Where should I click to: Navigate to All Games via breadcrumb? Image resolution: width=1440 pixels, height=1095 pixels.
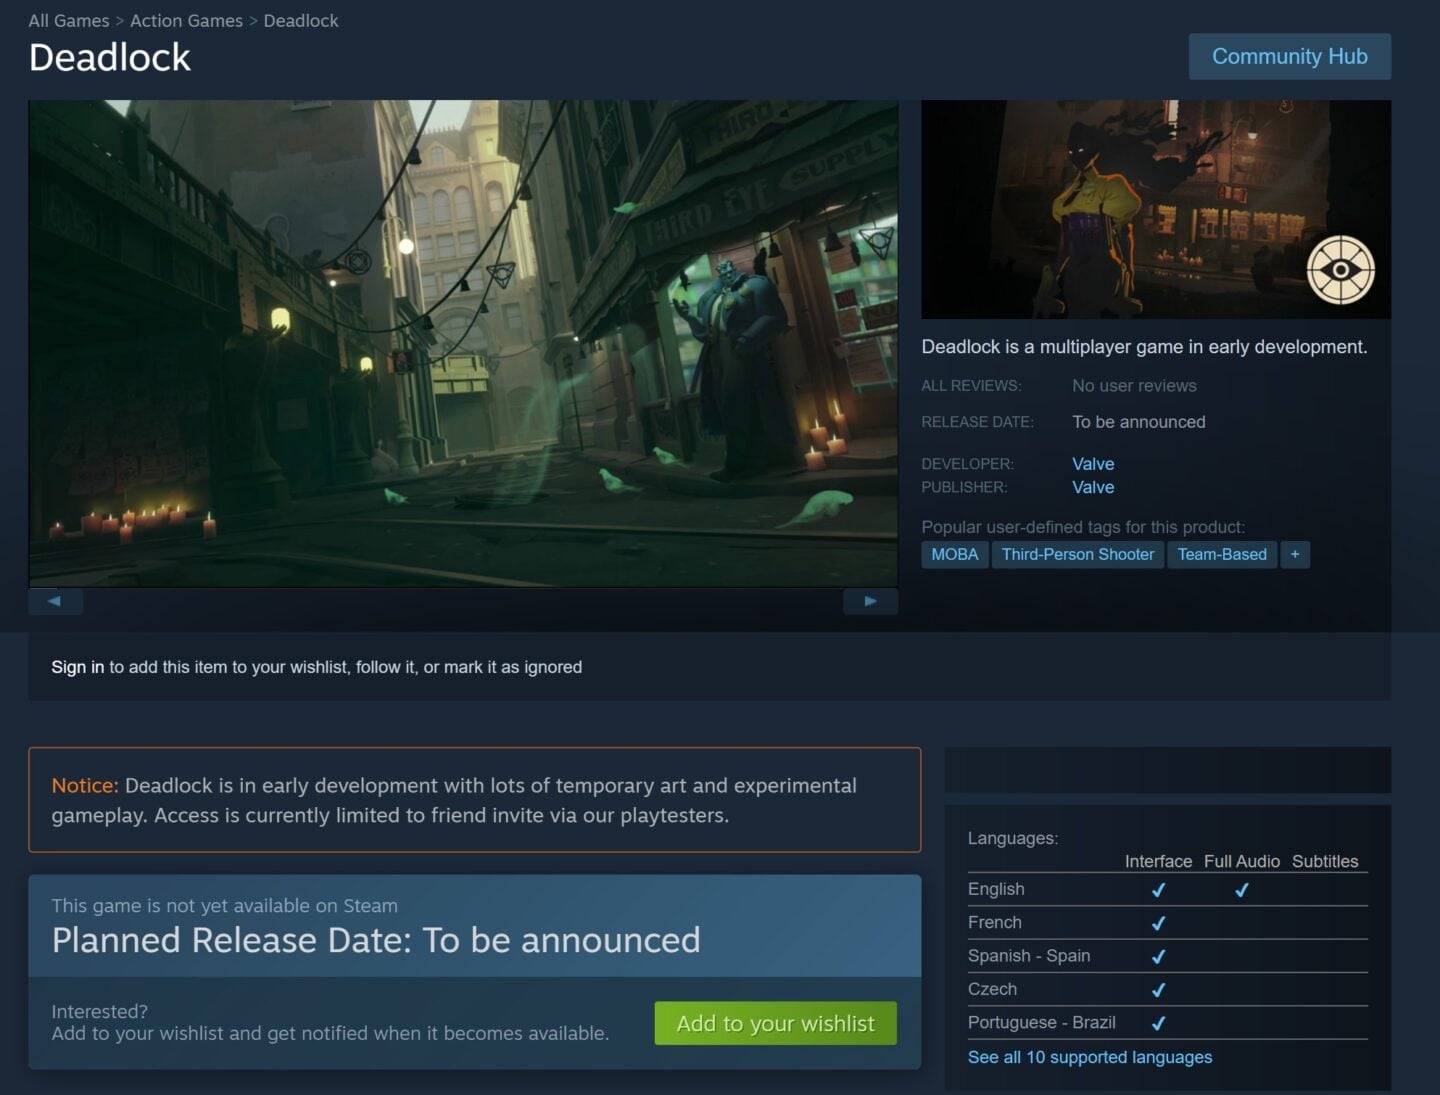68,20
